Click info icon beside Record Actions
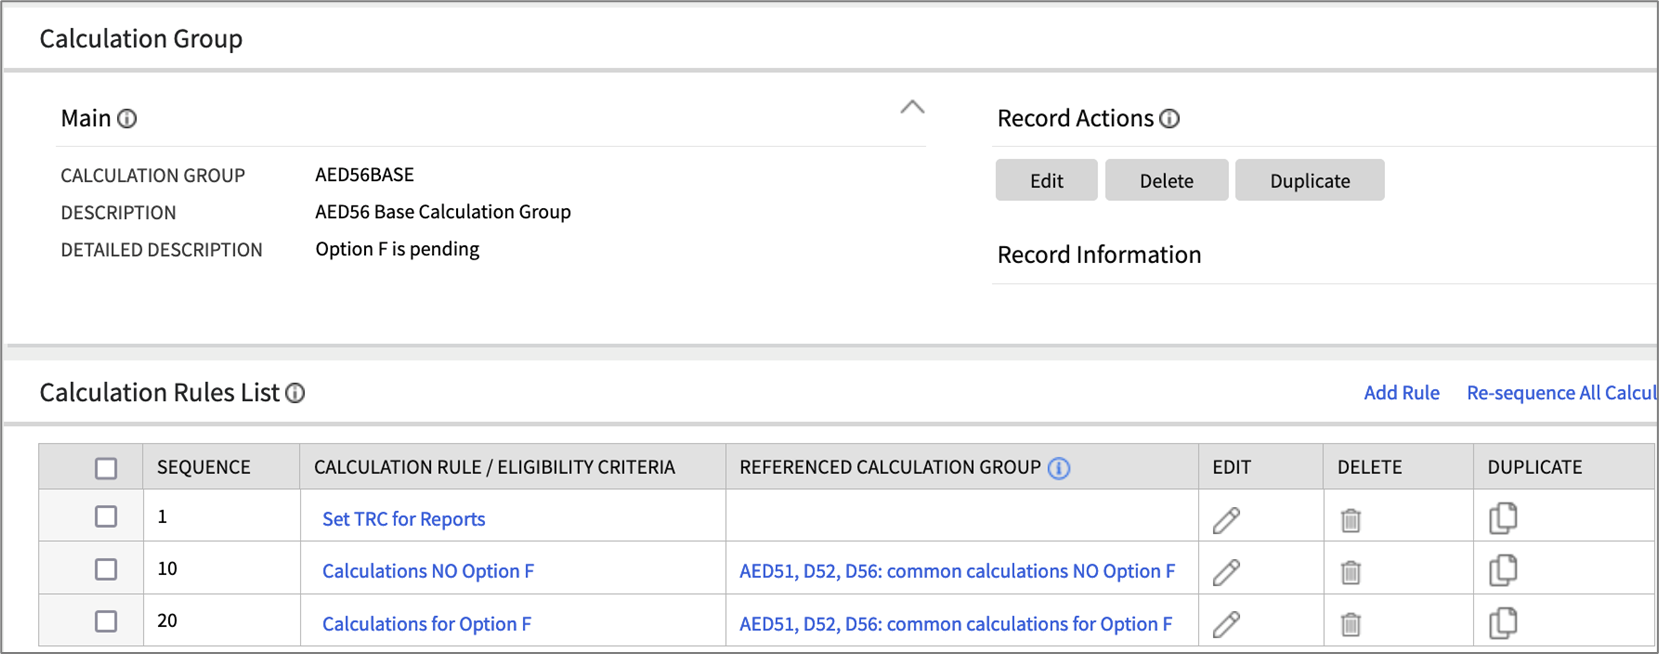 1169,119
